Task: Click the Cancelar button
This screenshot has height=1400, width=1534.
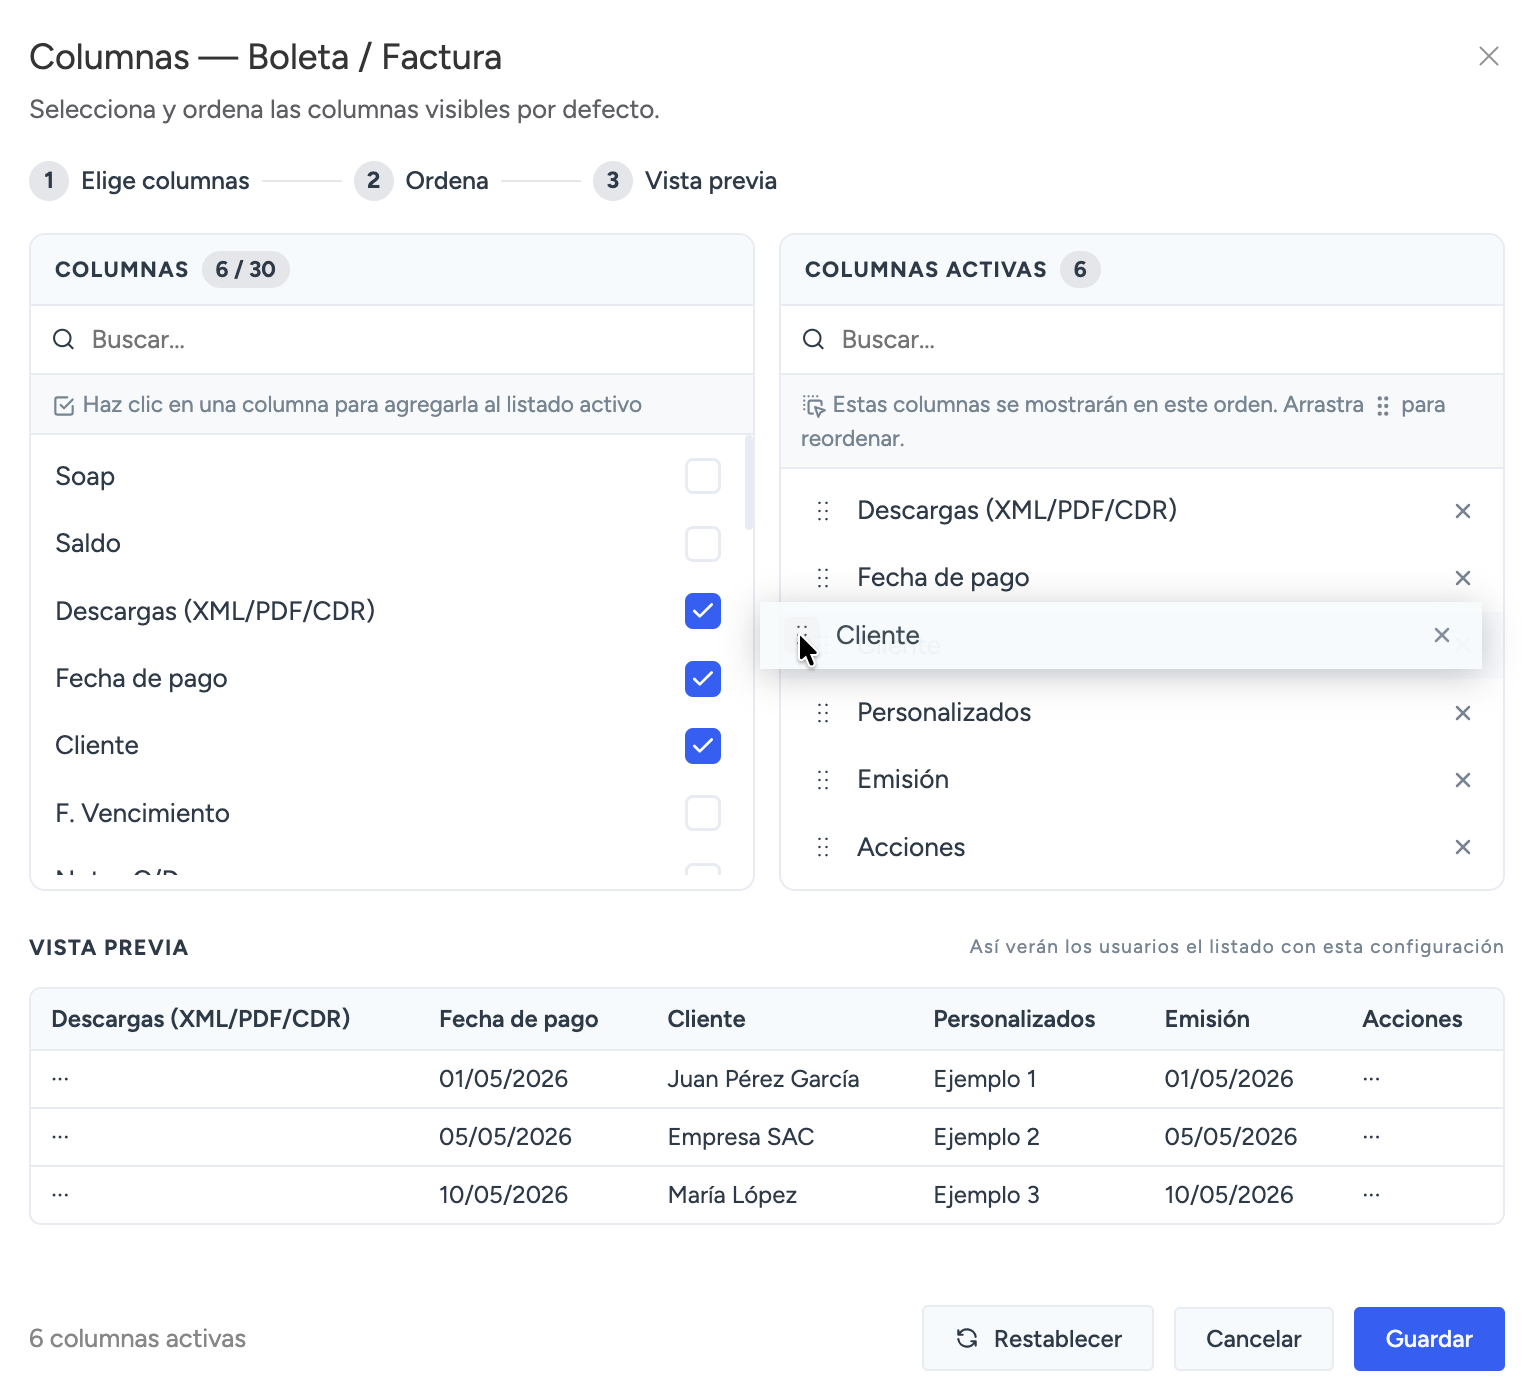Action: point(1254,1338)
